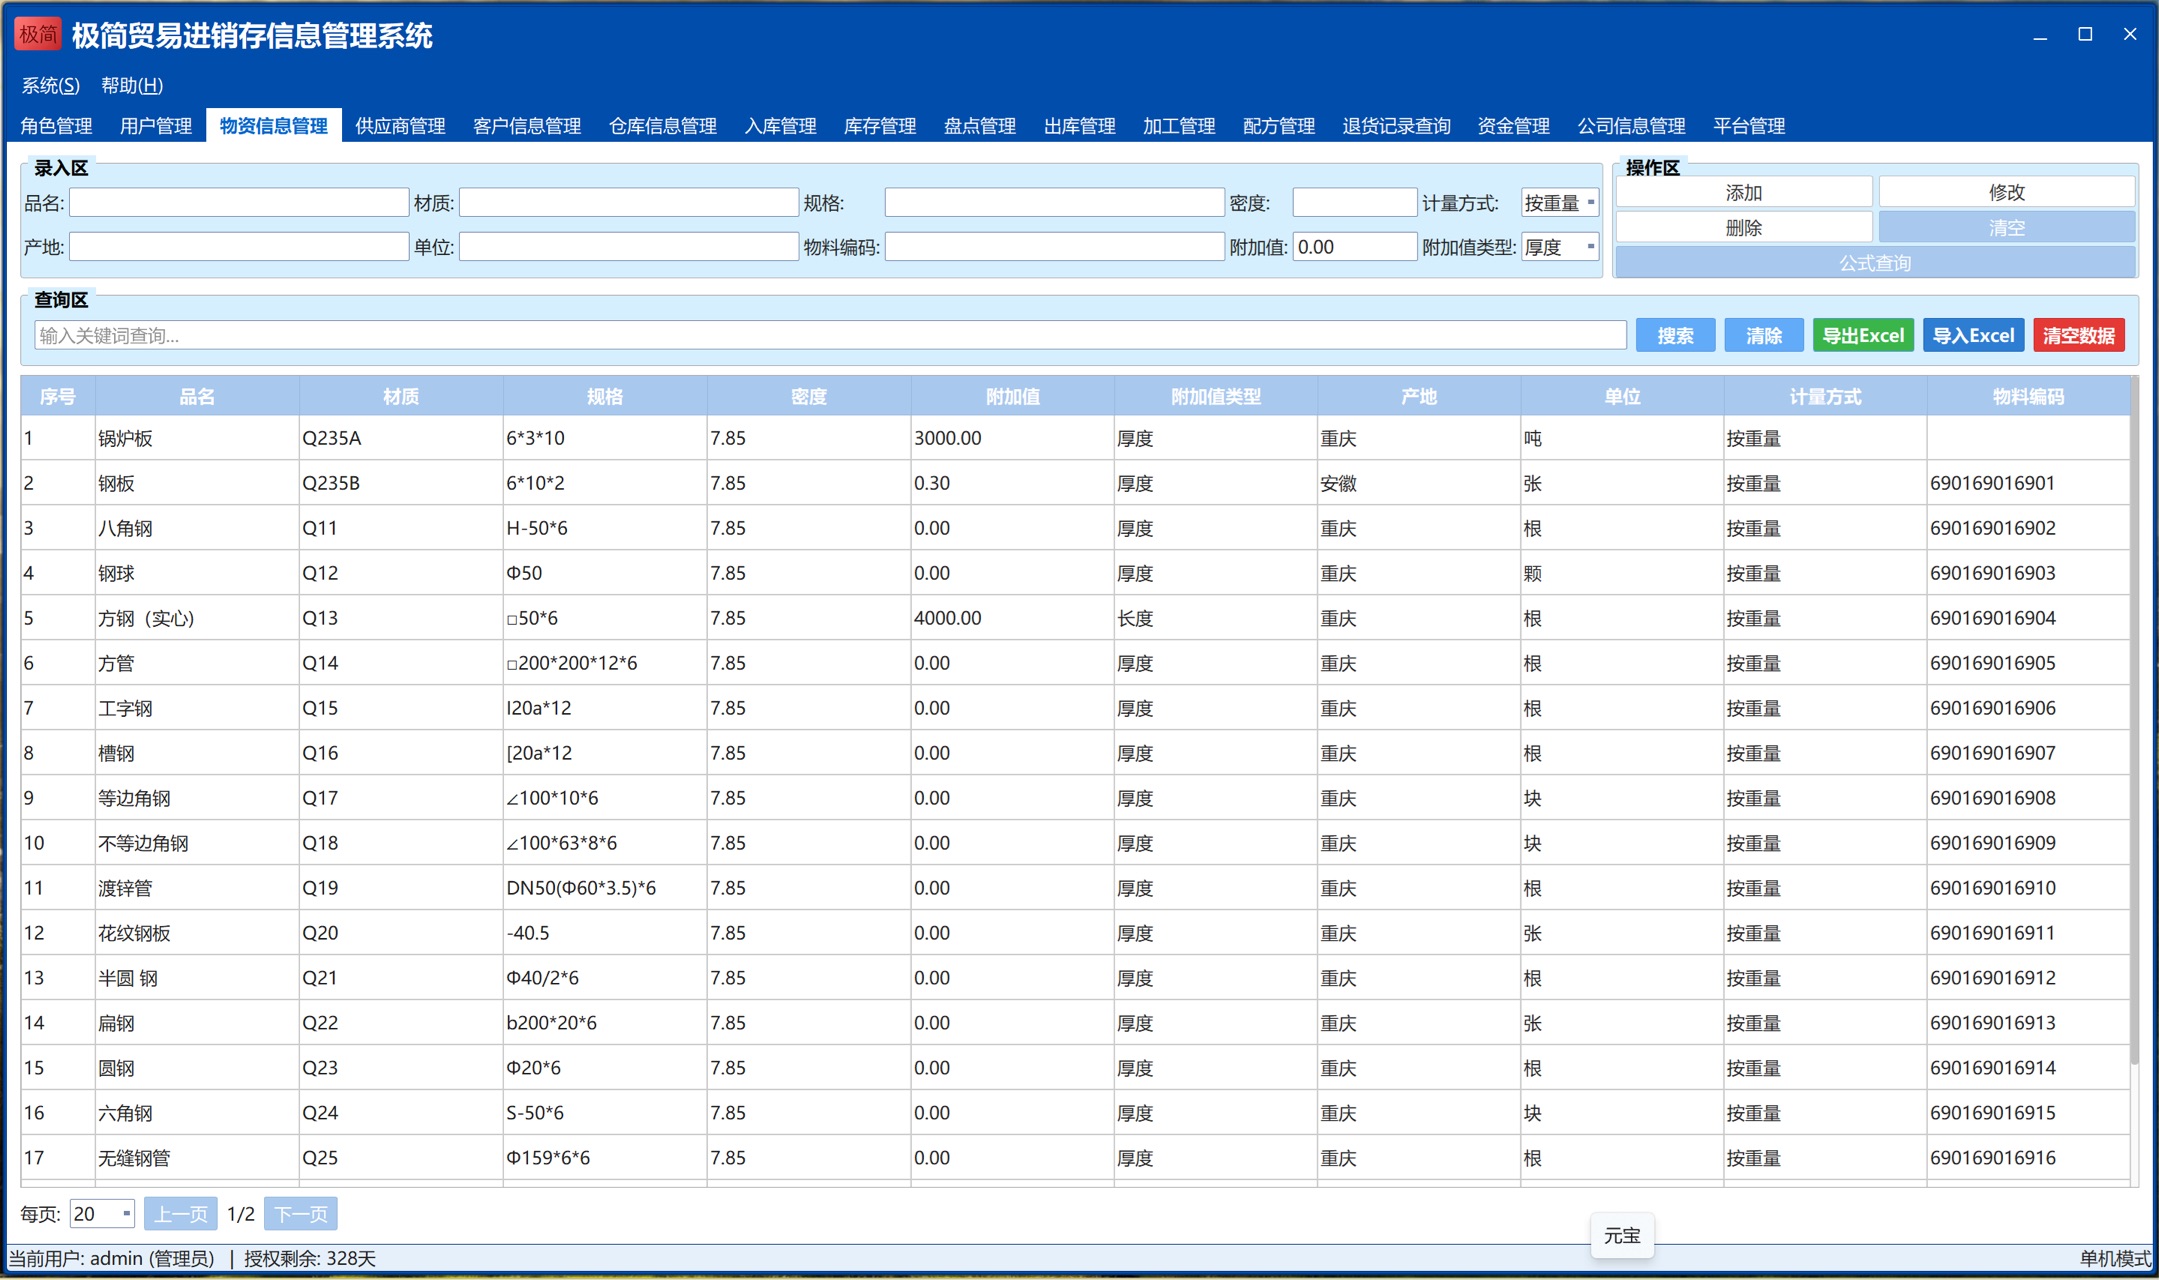Click the 规格 column header
The image size is (2159, 1280).
[605, 397]
